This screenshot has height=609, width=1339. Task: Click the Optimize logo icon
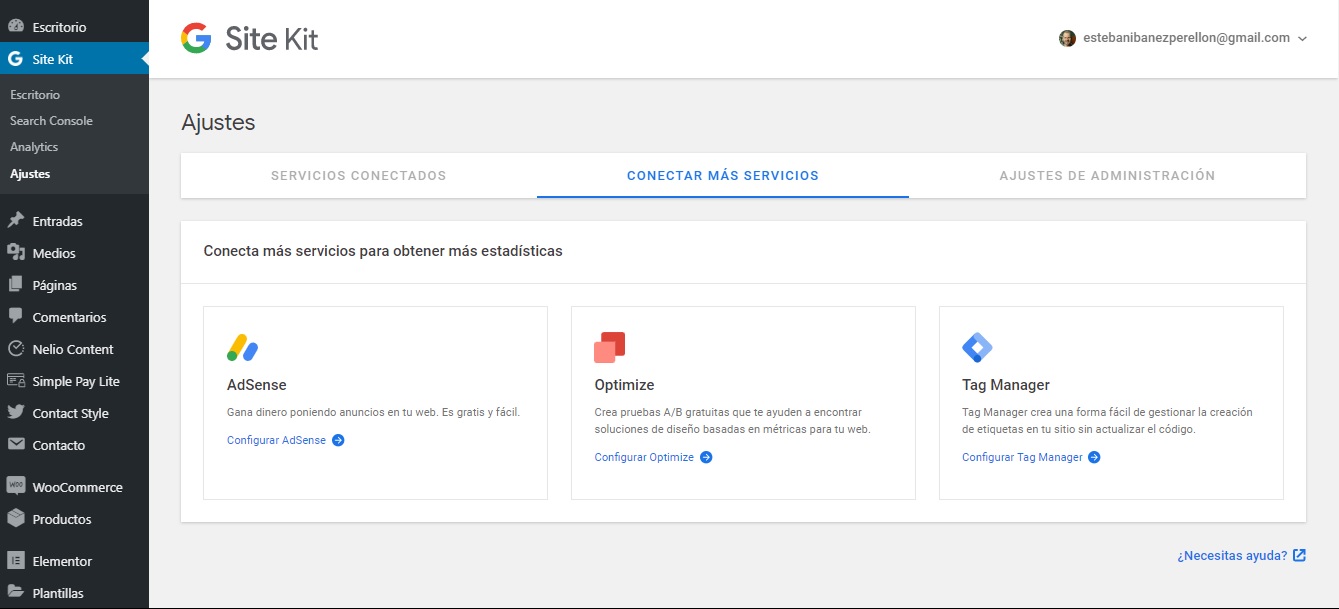(x=610, y=347)
